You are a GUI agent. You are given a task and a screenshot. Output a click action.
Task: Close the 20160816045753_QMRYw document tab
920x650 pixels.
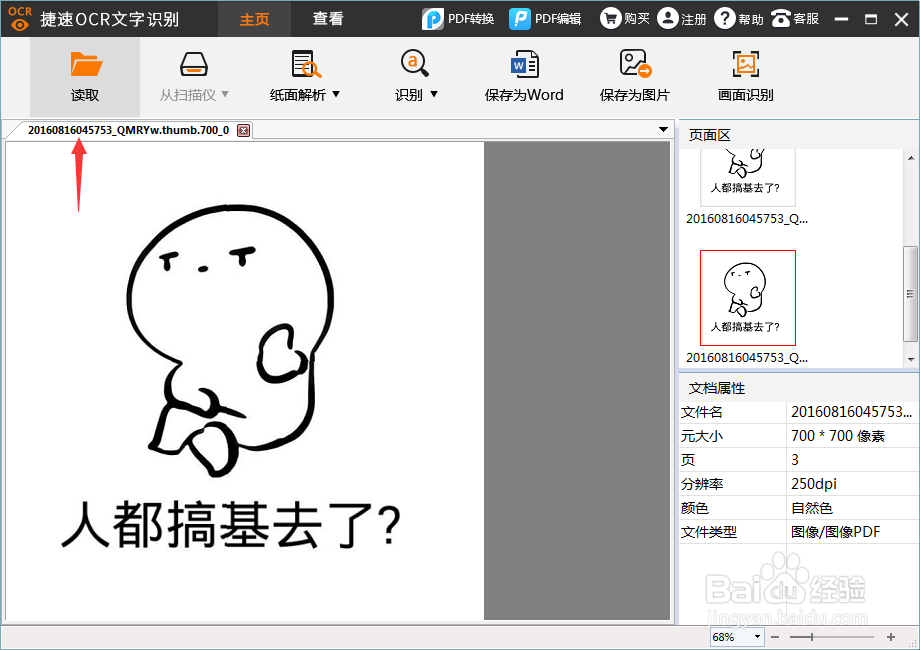pos(243,130)
